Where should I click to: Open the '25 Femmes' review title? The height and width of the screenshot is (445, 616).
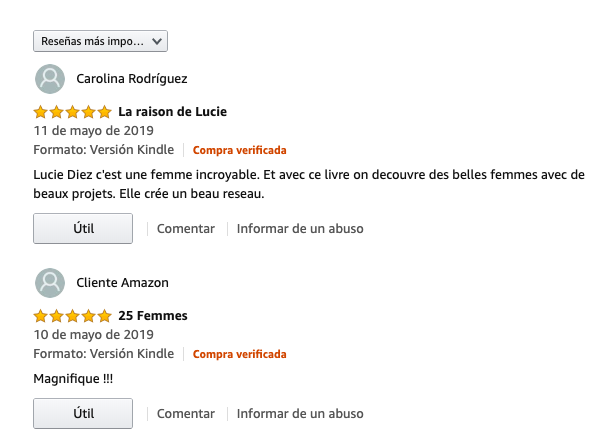point(153,316)
